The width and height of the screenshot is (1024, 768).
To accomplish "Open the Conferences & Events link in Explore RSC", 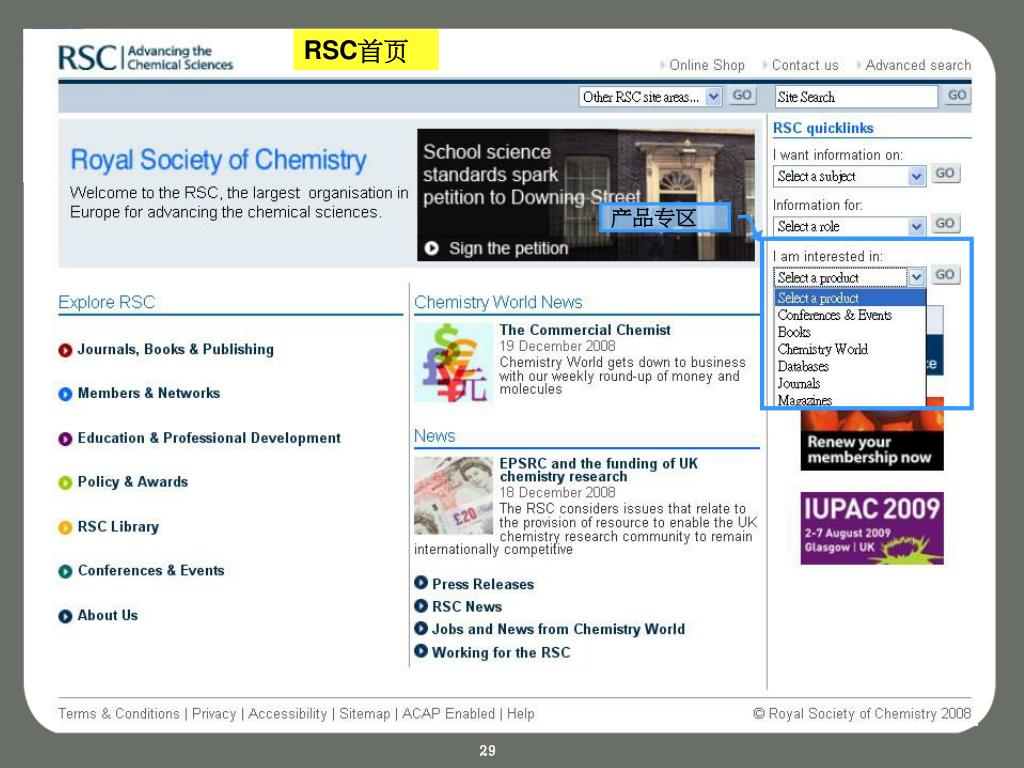I will coord(151,571).
